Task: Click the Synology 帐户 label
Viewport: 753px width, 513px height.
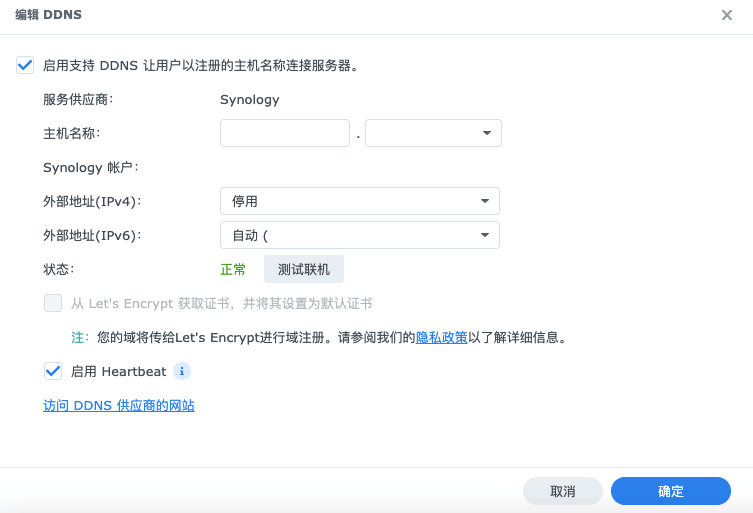Action: [90, 167]
